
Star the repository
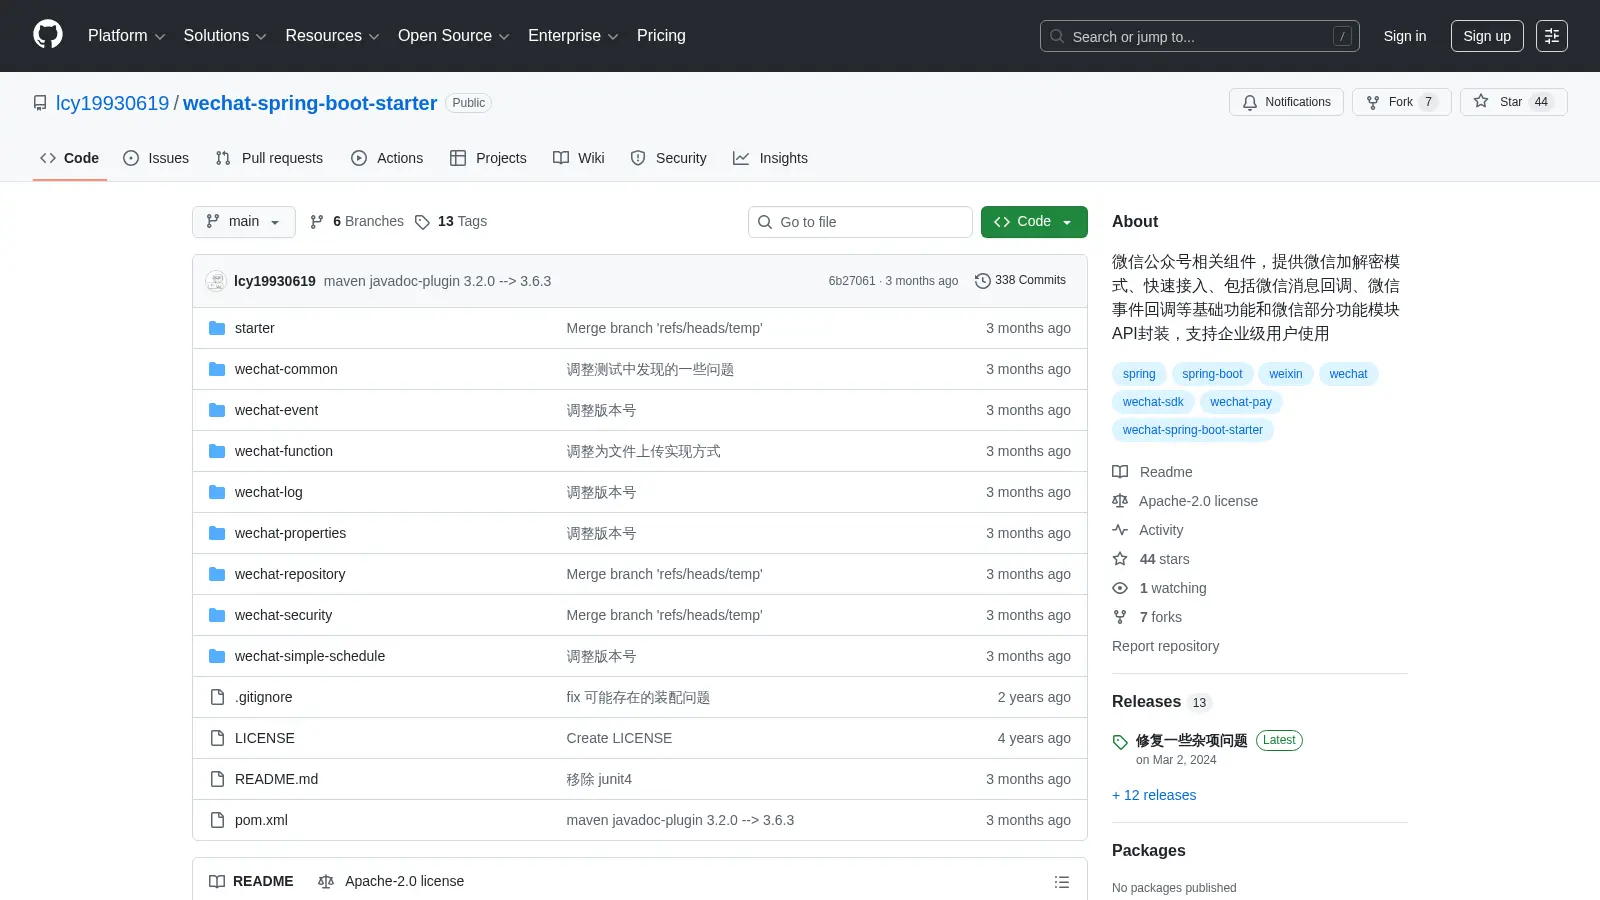pyautogui.click(x=1513, y=102)
